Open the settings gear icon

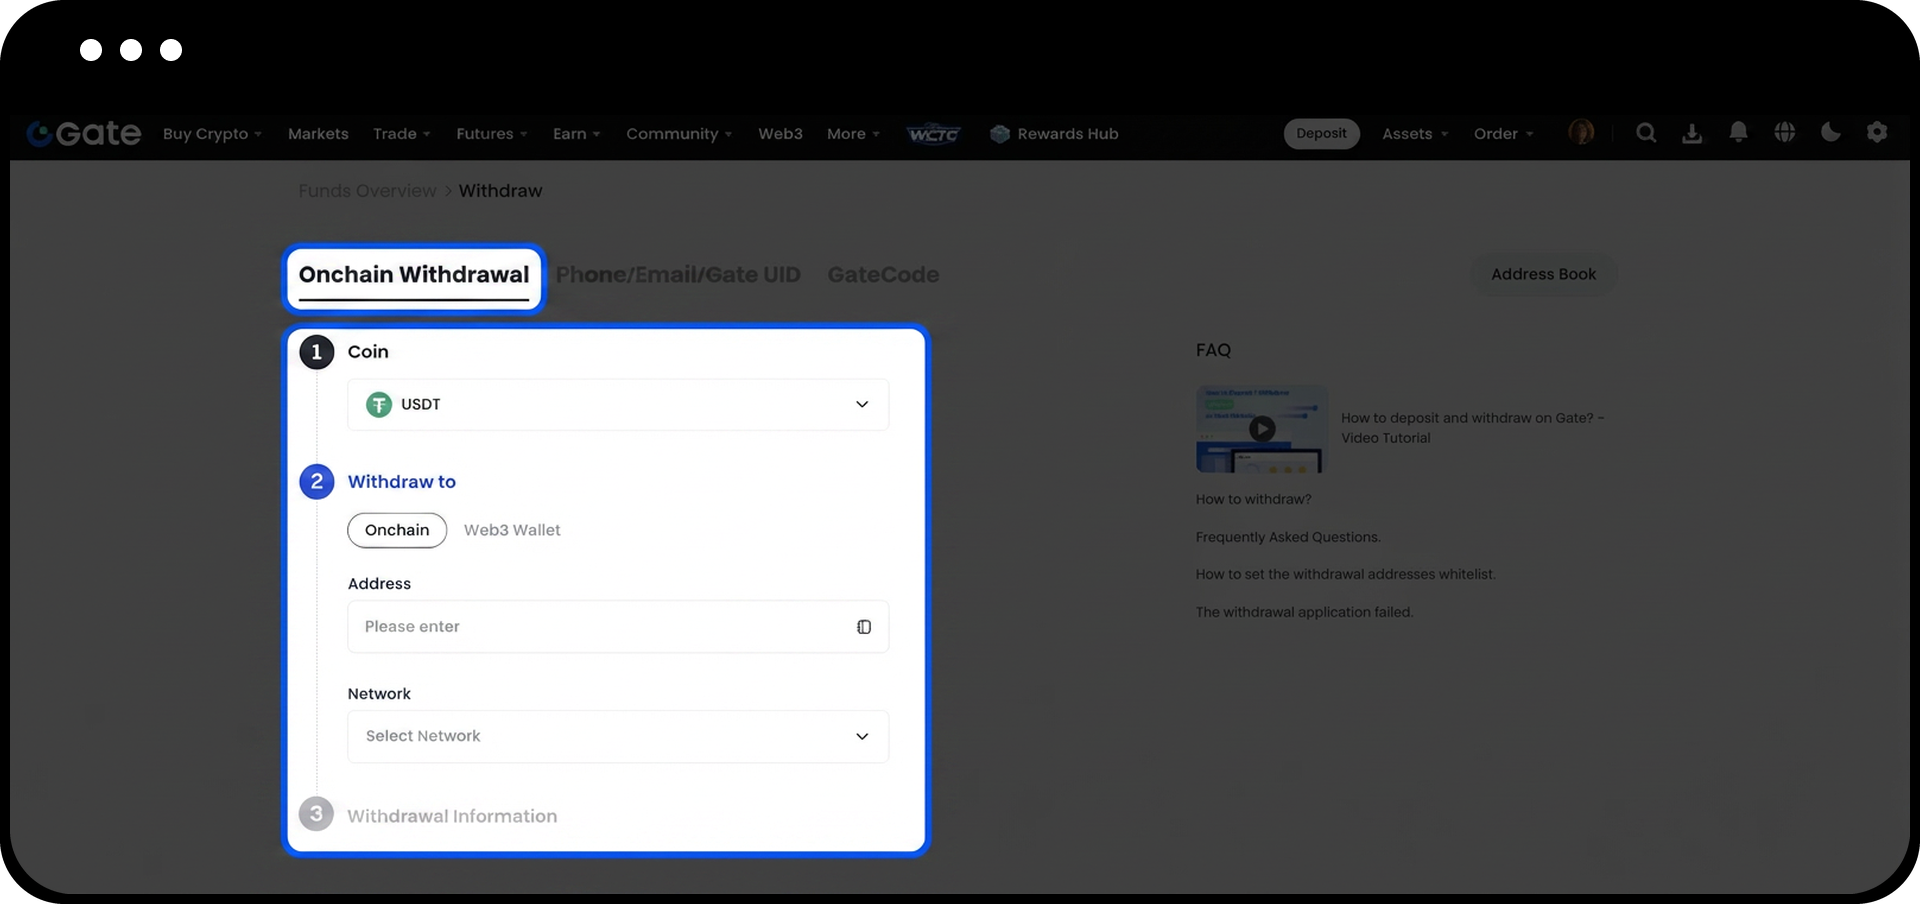[1877, 133]
